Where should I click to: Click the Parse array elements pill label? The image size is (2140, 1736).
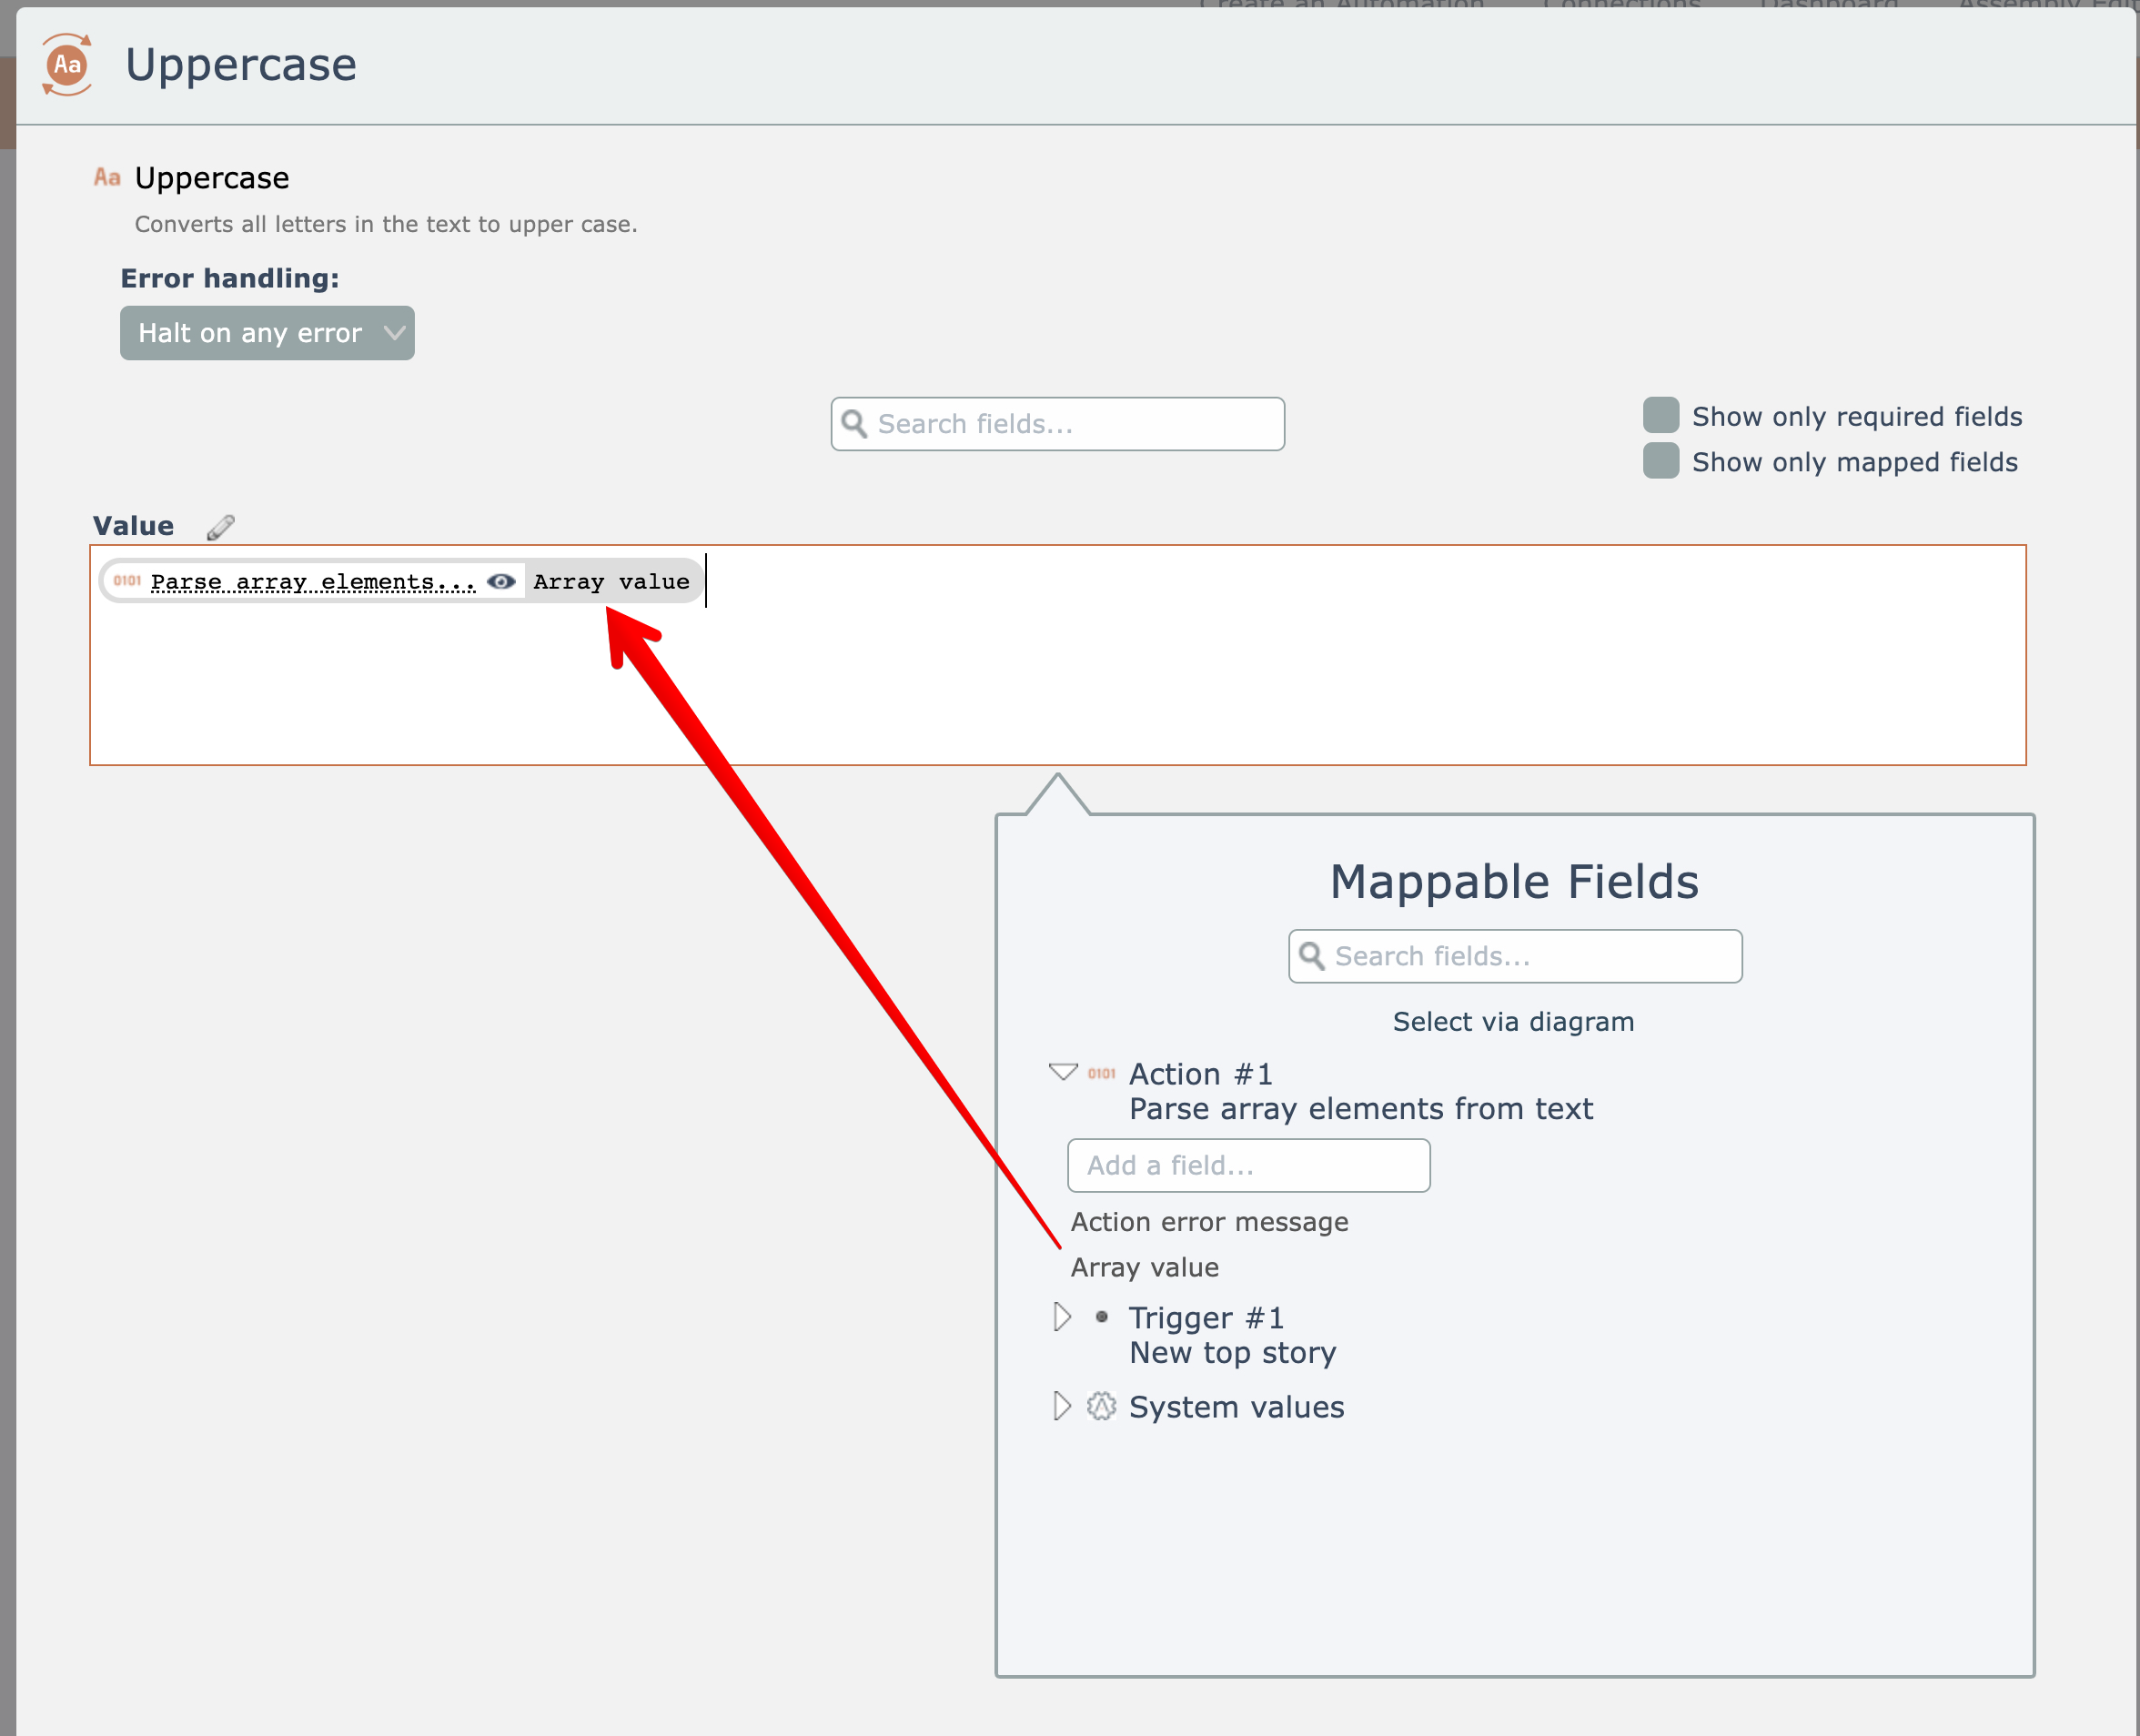(313, 581)
